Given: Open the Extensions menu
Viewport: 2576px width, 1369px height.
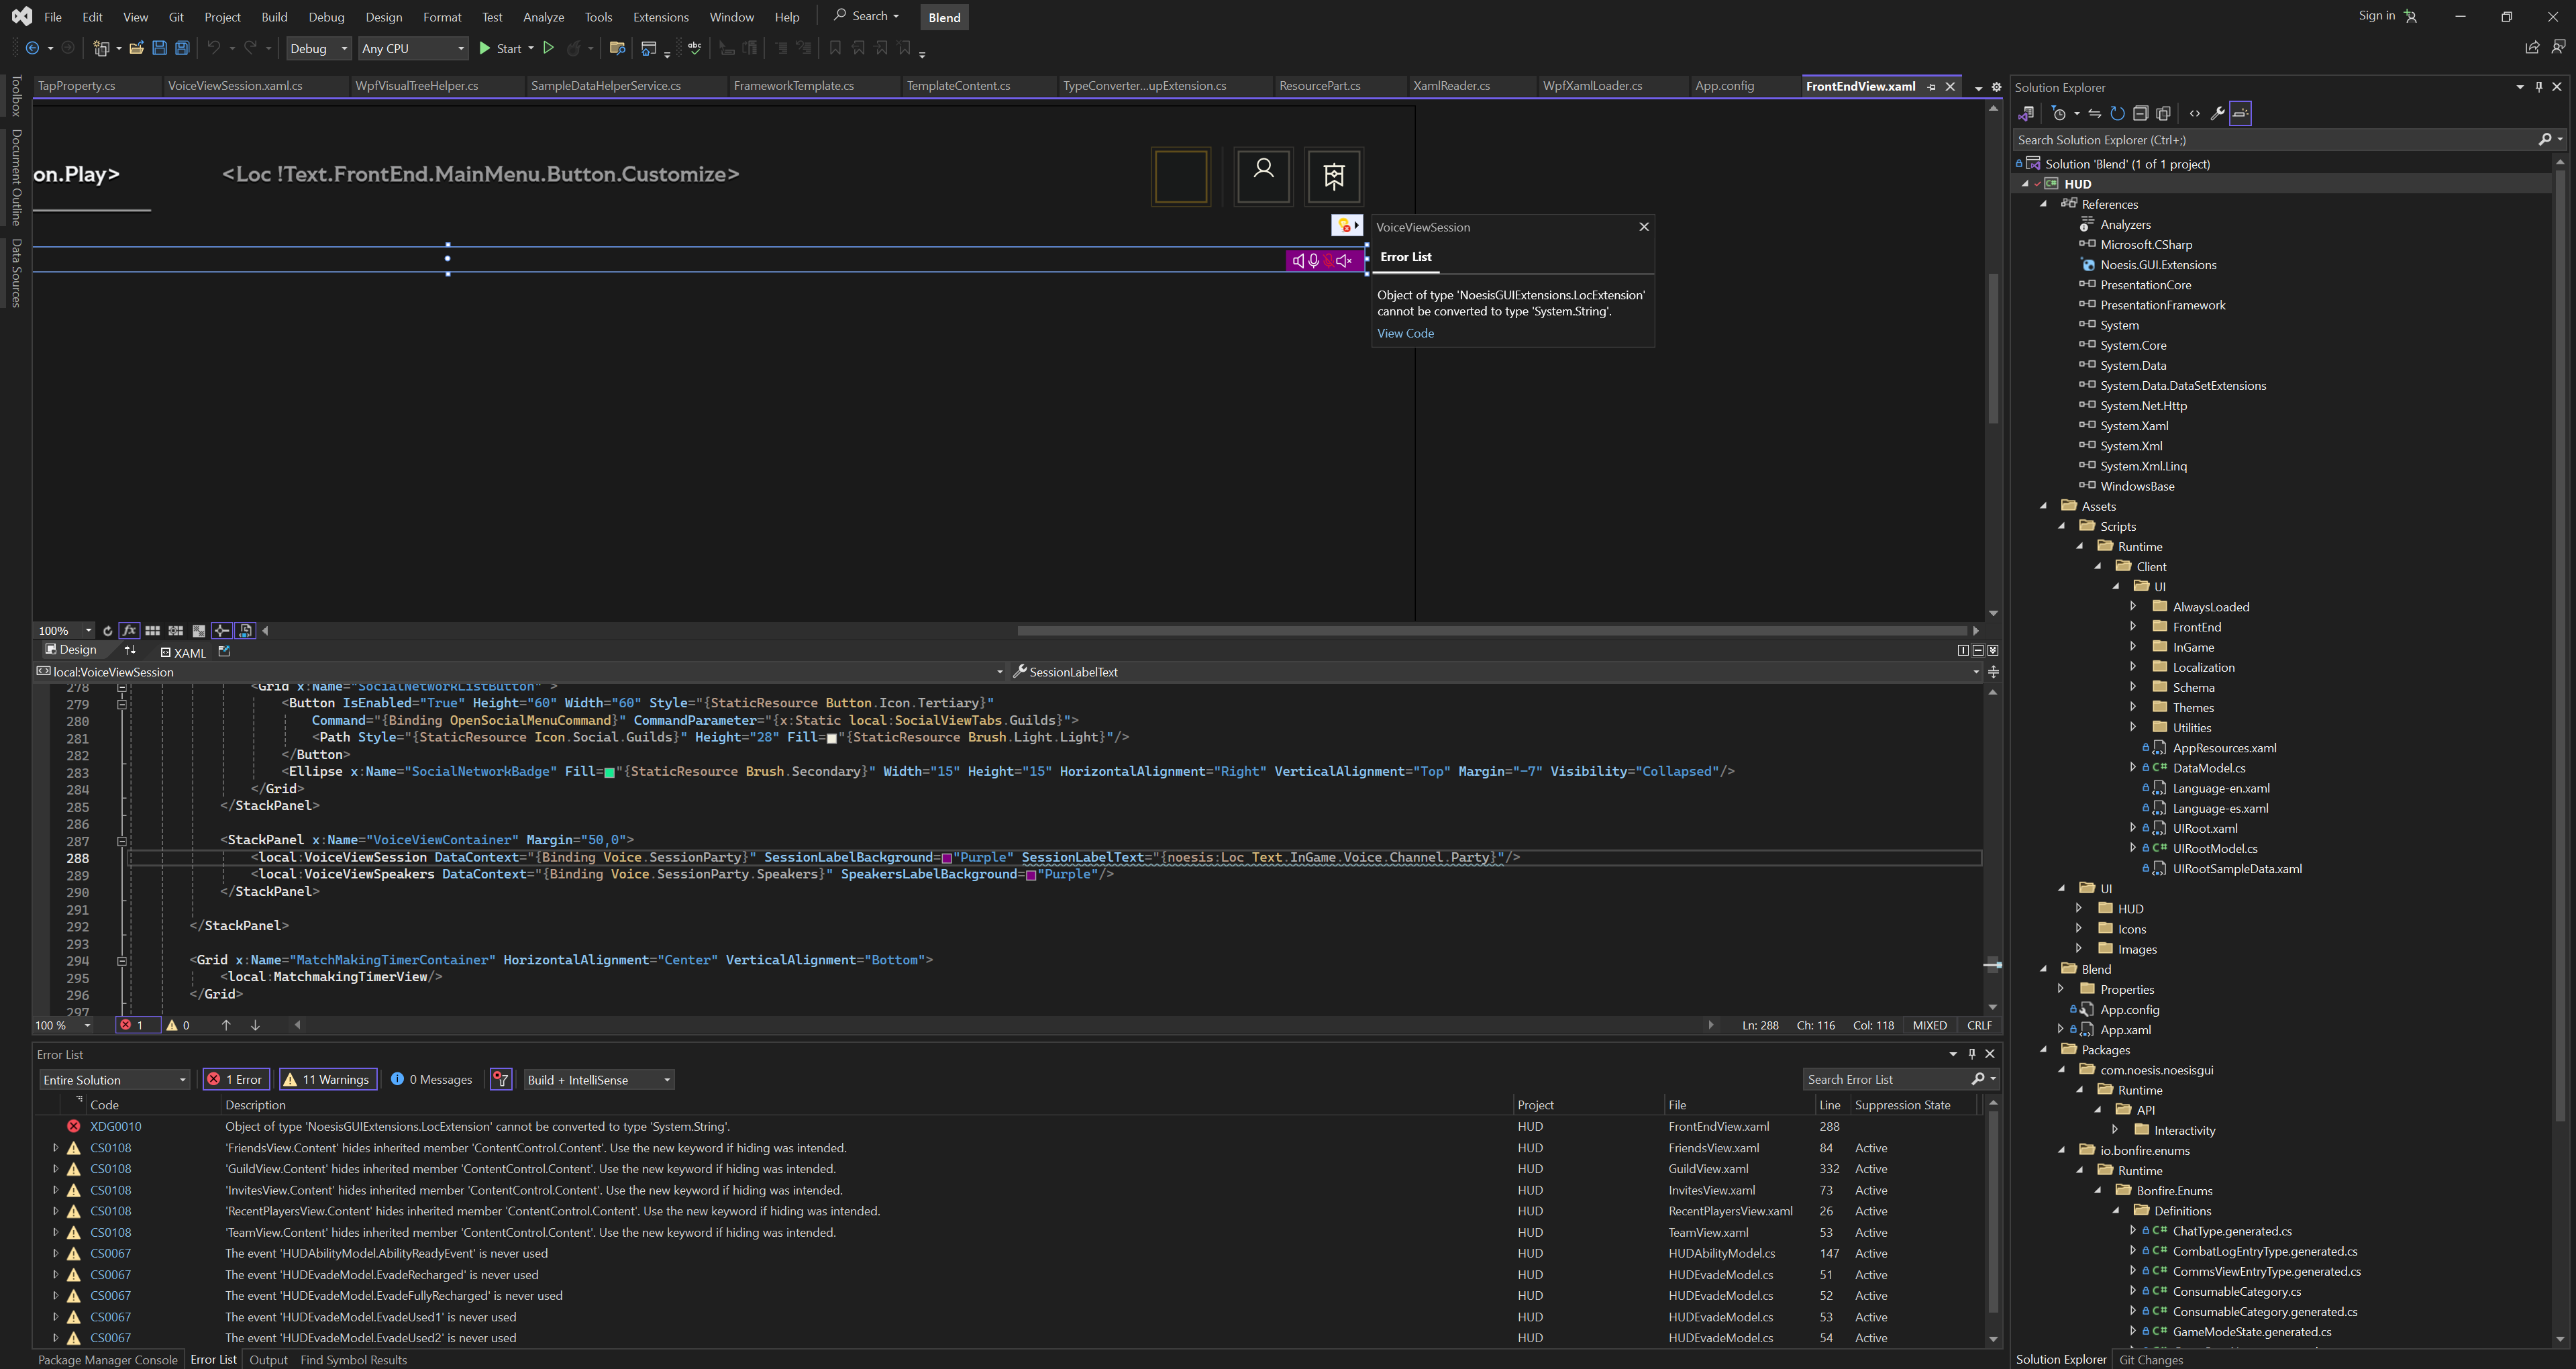Looking at the screenshot, I should coord(660,17).
